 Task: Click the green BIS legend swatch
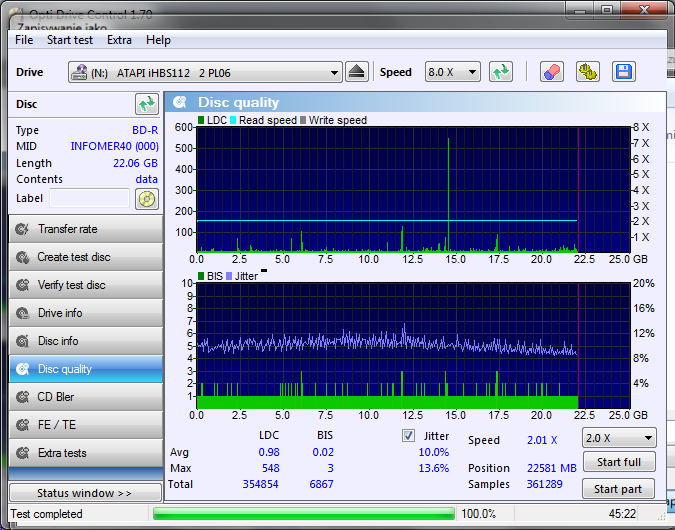pyautogui.click(x=201, y=276)
